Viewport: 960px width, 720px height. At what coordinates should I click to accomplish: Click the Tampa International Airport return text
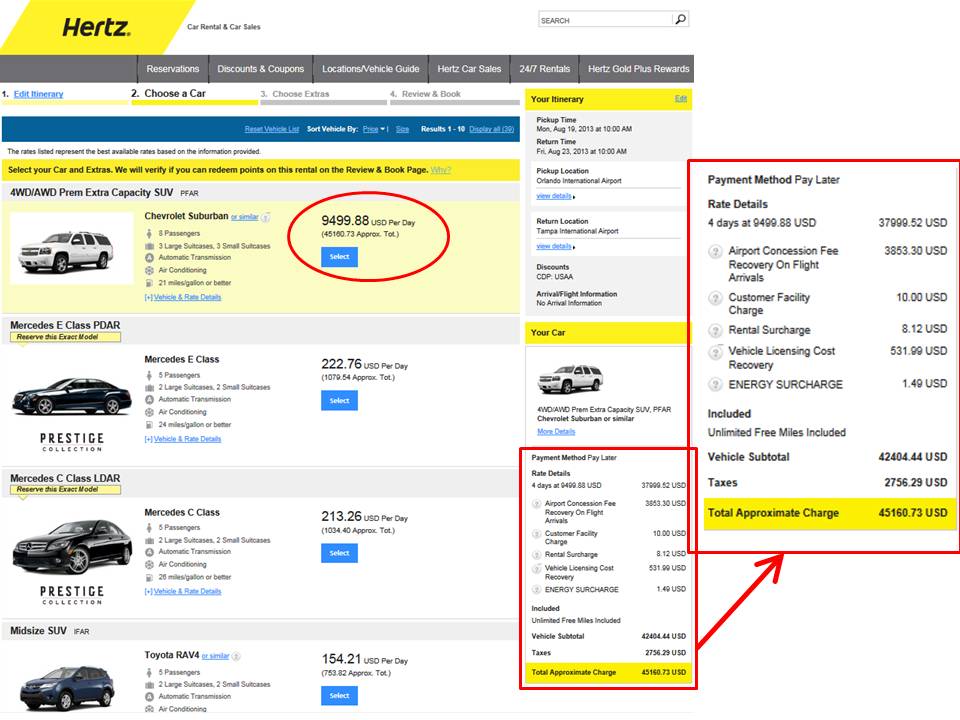577,231
